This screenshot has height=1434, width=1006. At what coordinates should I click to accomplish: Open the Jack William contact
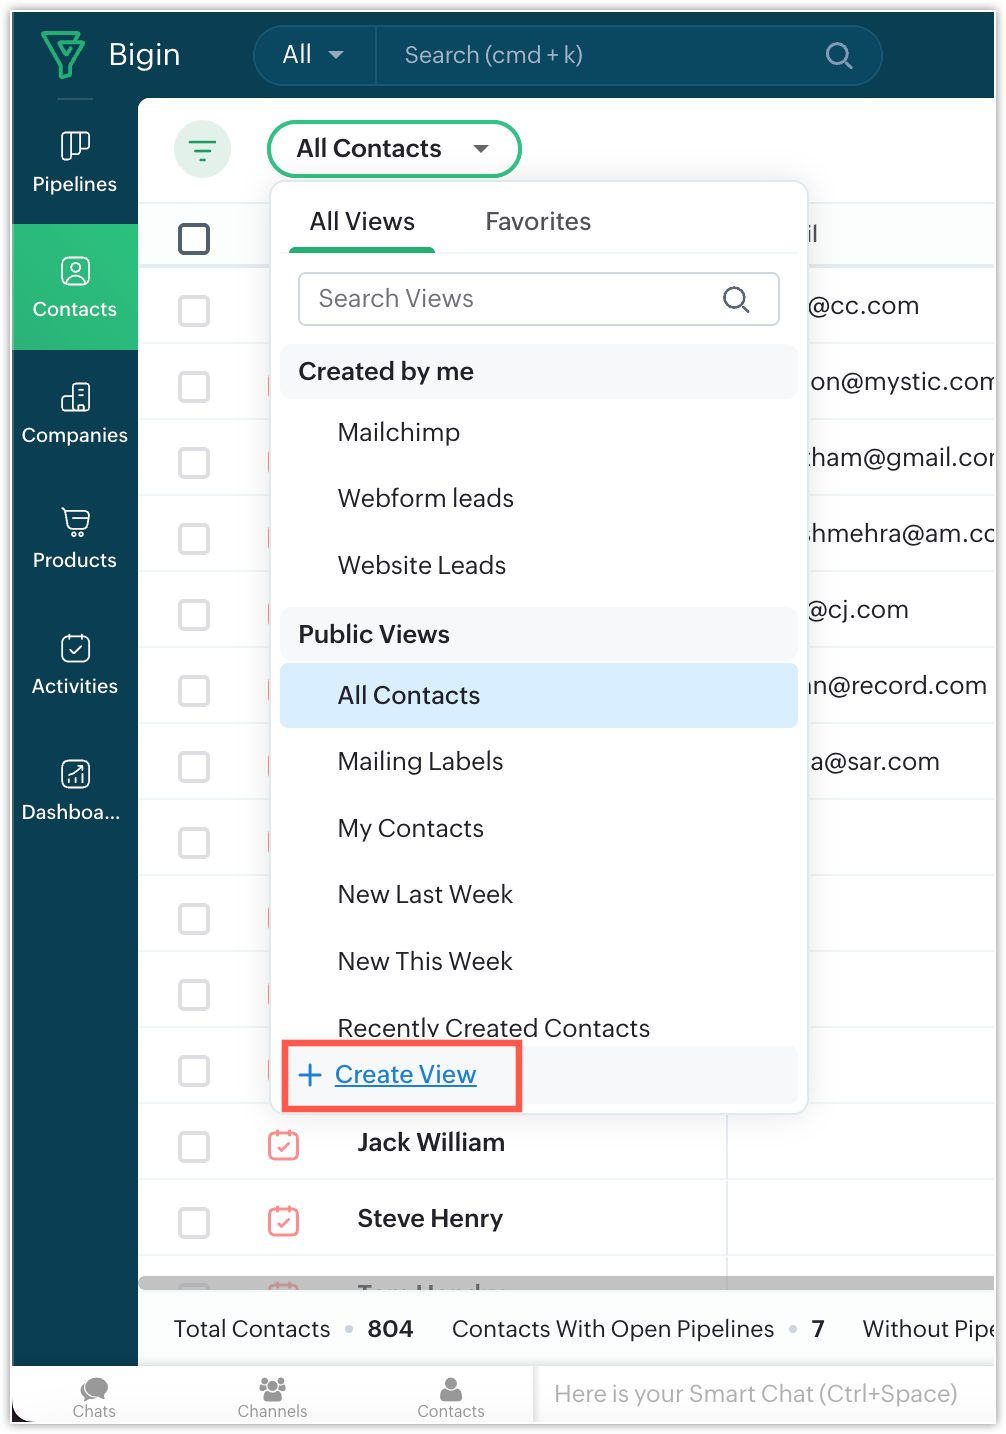pyautogui.click(x=431, y=1143)
